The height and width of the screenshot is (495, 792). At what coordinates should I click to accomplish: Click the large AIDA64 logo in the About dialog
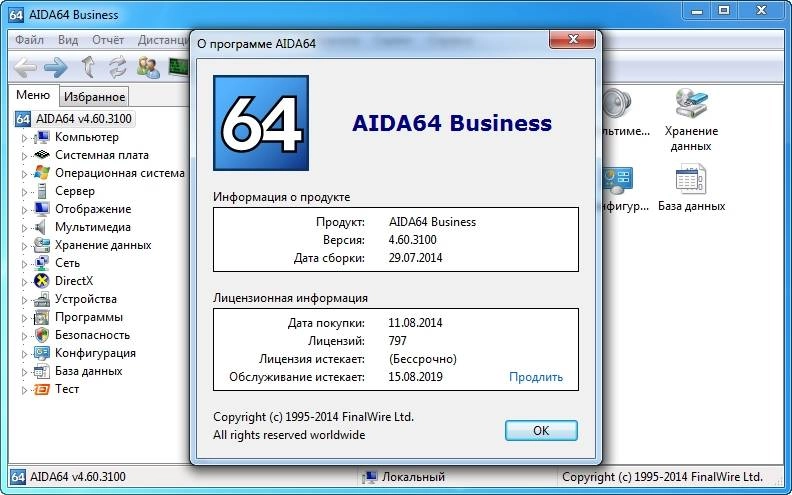(261, 123)
